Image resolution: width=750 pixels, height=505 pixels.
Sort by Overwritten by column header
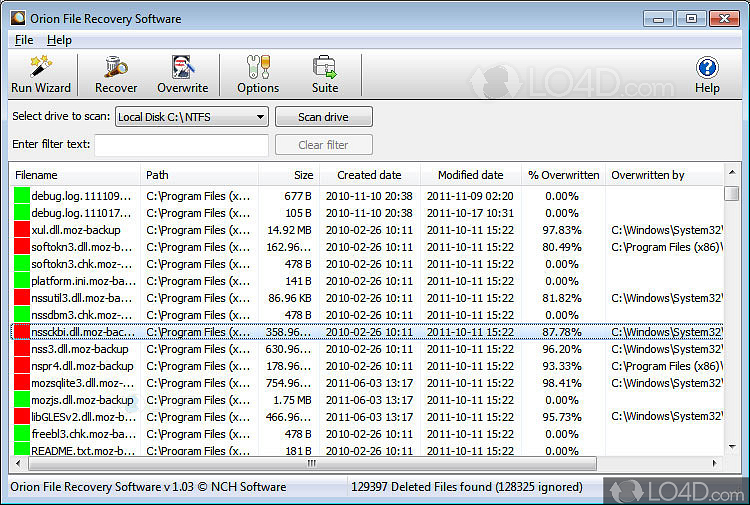664,175
